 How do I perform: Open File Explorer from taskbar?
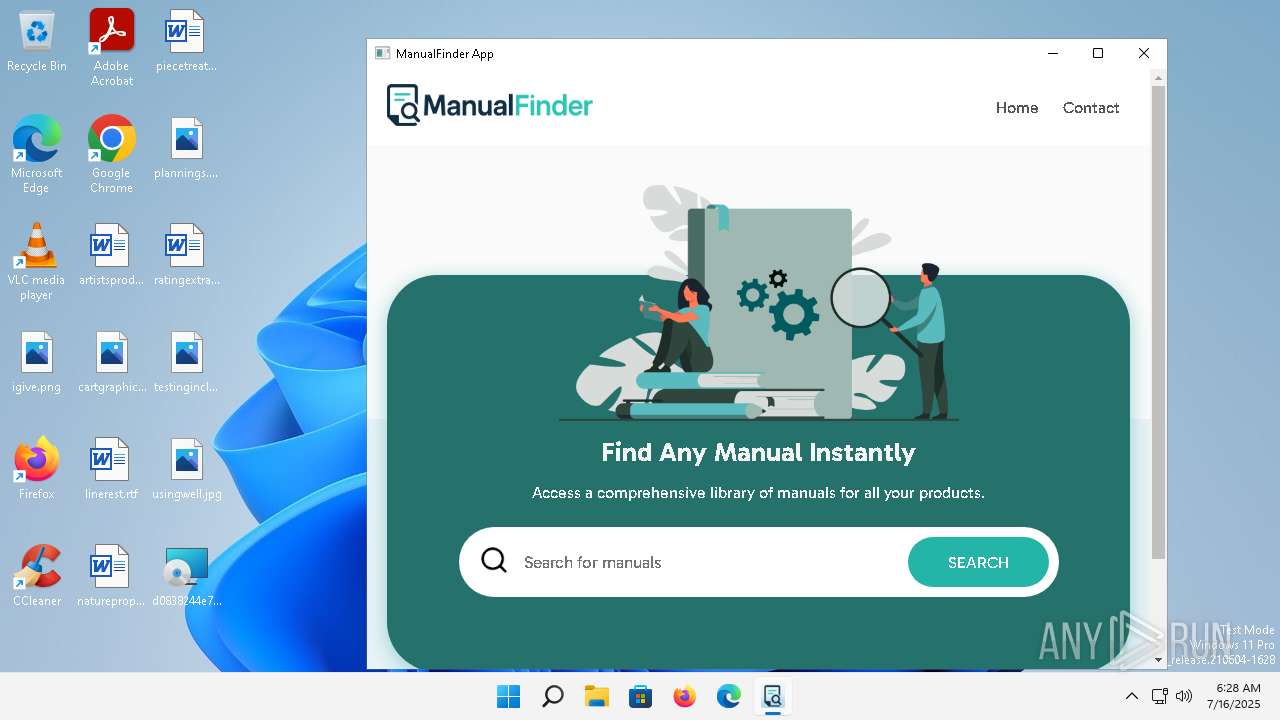[x=596, y=696]
